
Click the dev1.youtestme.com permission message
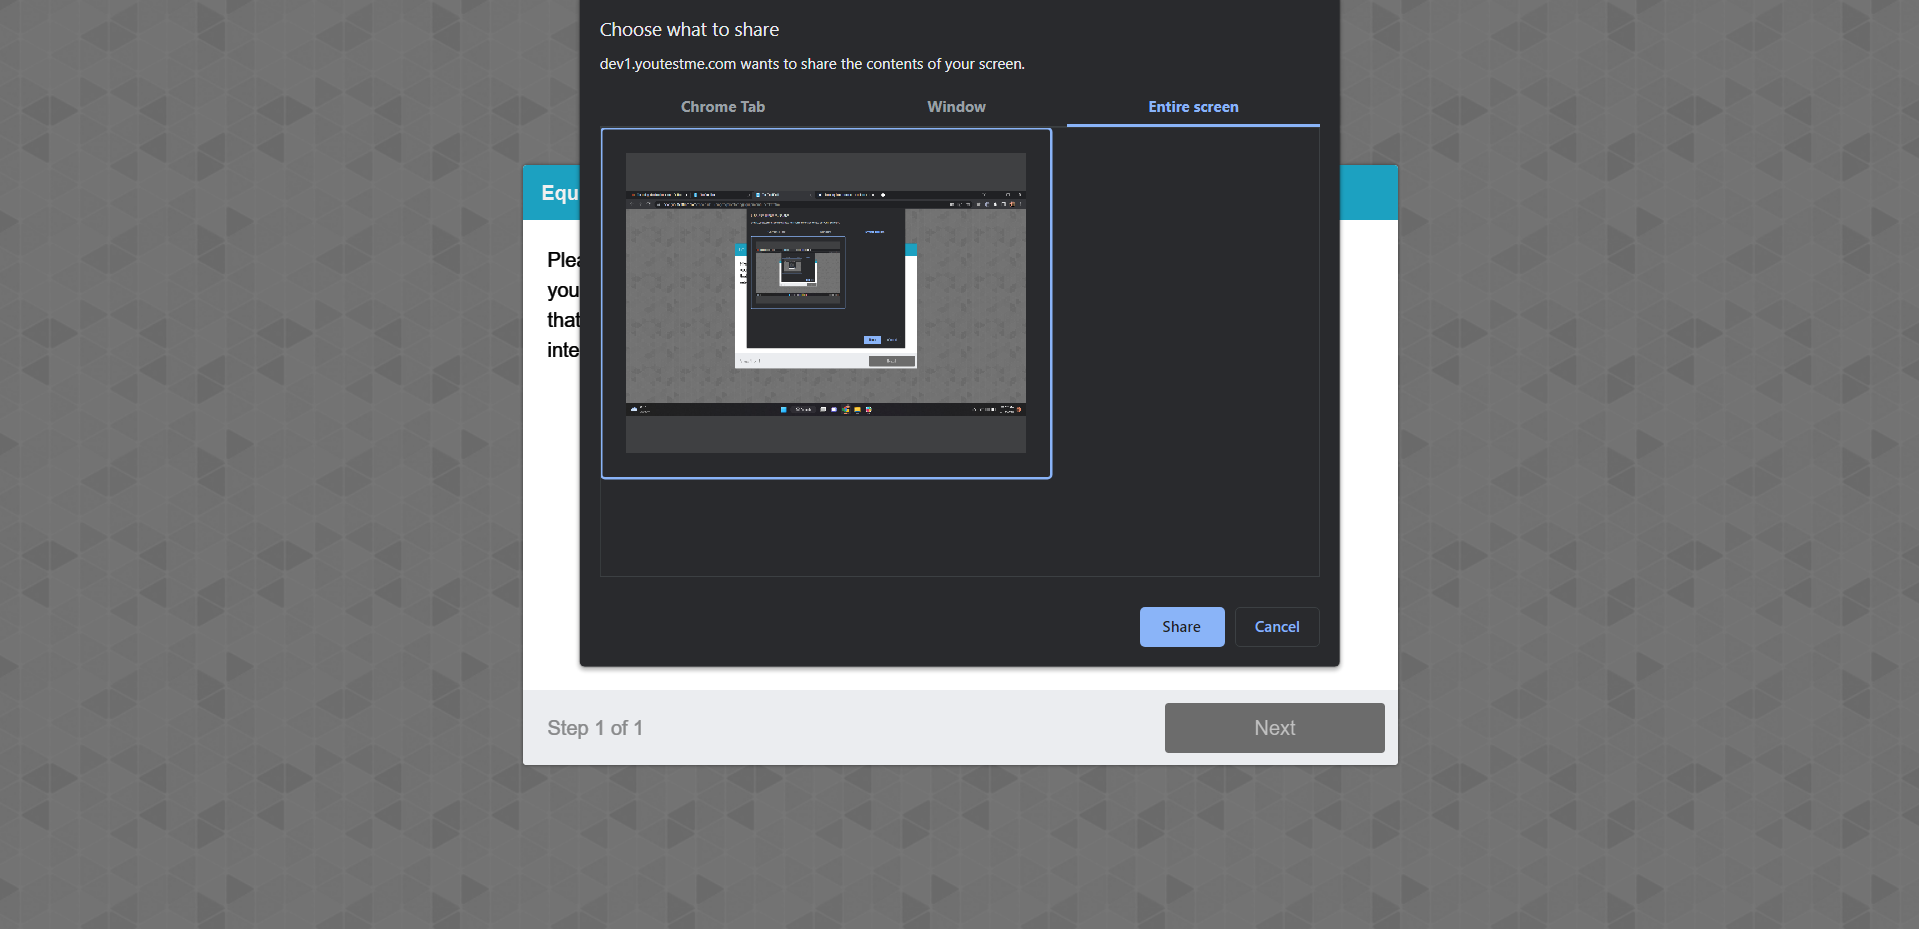(811, 64)
